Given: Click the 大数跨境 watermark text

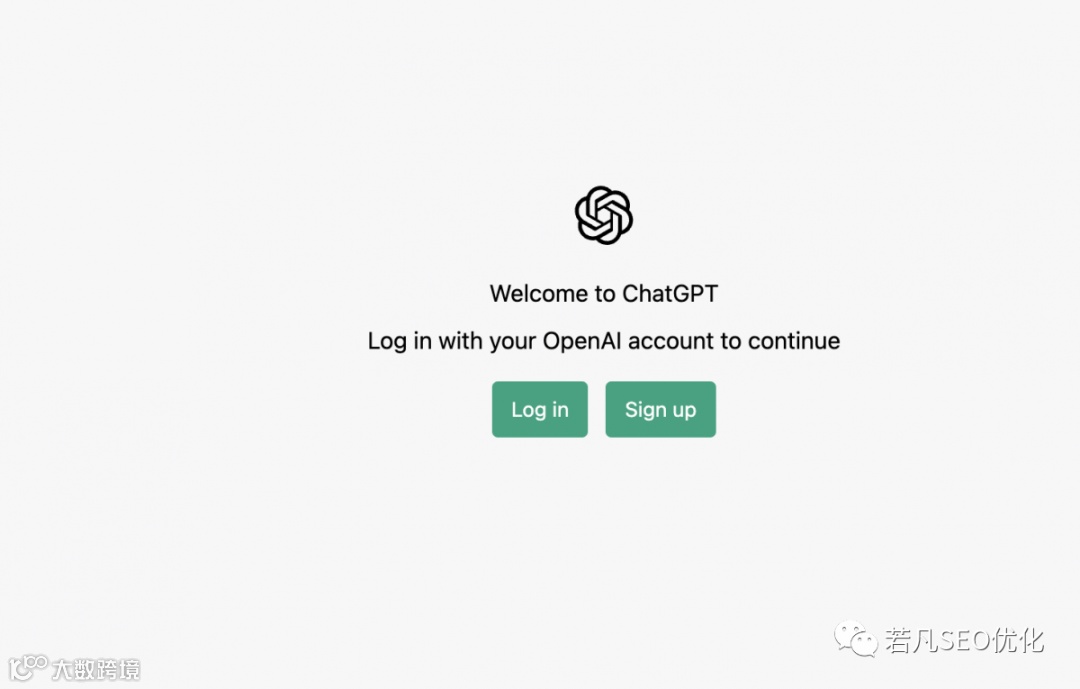Looking at the screenshot, I should coord(96,670).
